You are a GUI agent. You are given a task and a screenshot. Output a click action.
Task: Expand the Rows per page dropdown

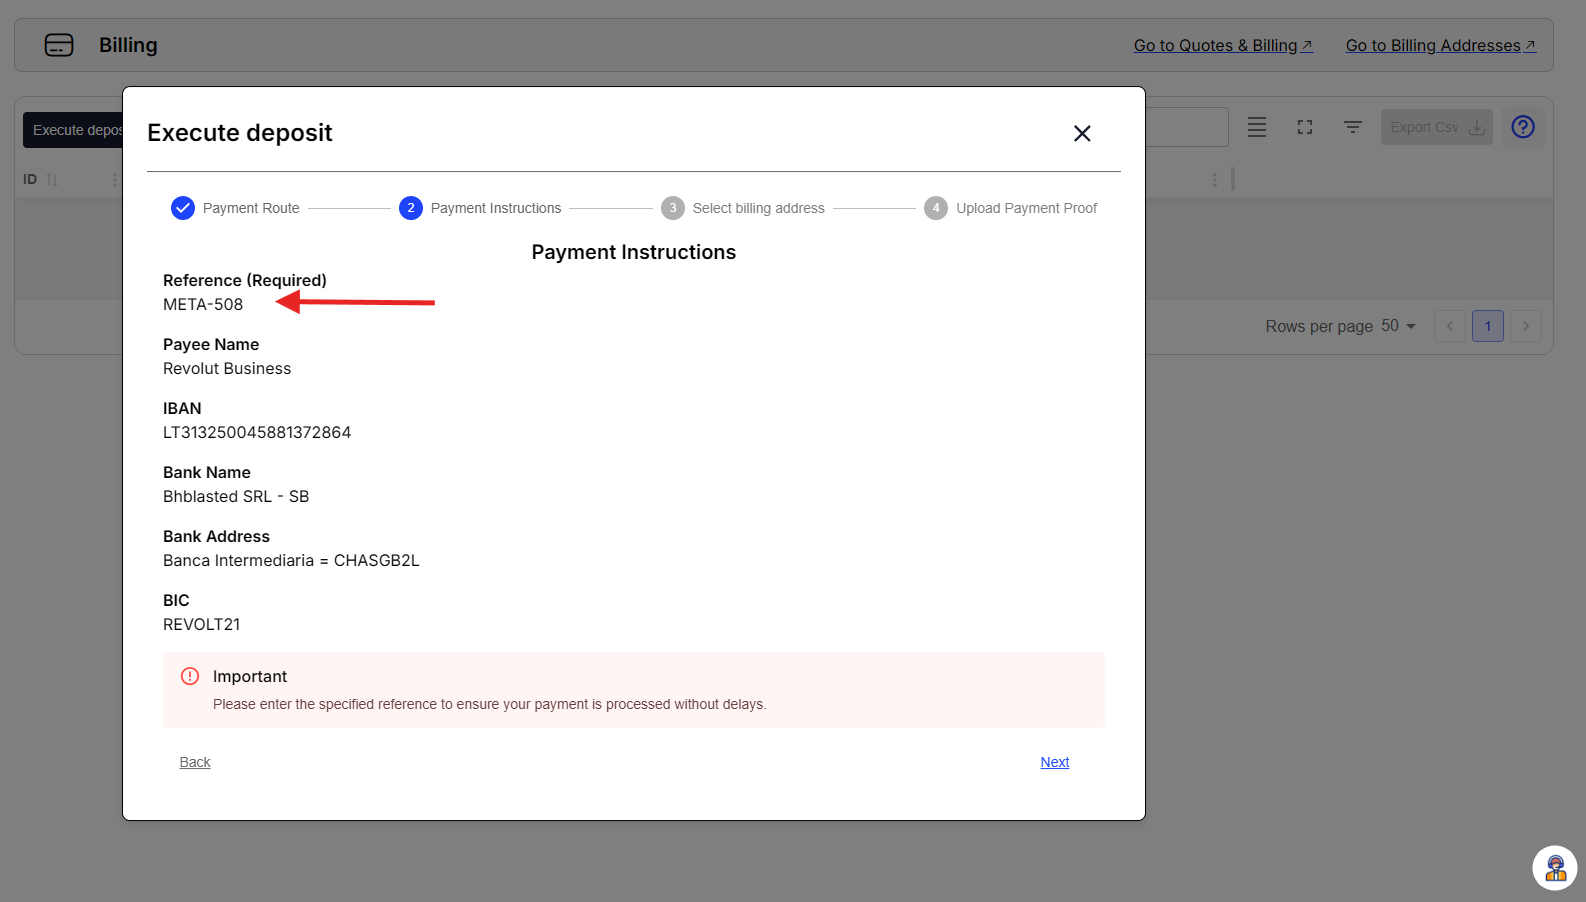(x=1399, y=326)
